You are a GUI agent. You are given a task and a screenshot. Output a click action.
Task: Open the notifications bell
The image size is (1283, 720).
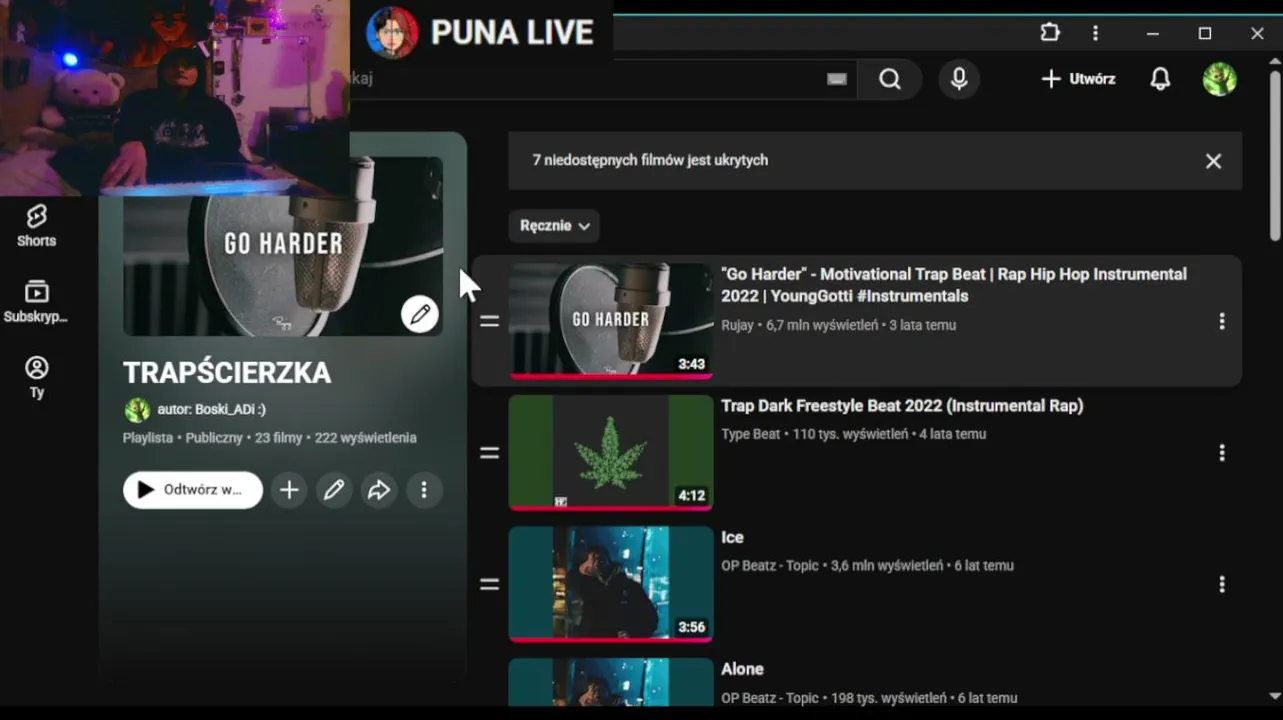point(1160,79)
